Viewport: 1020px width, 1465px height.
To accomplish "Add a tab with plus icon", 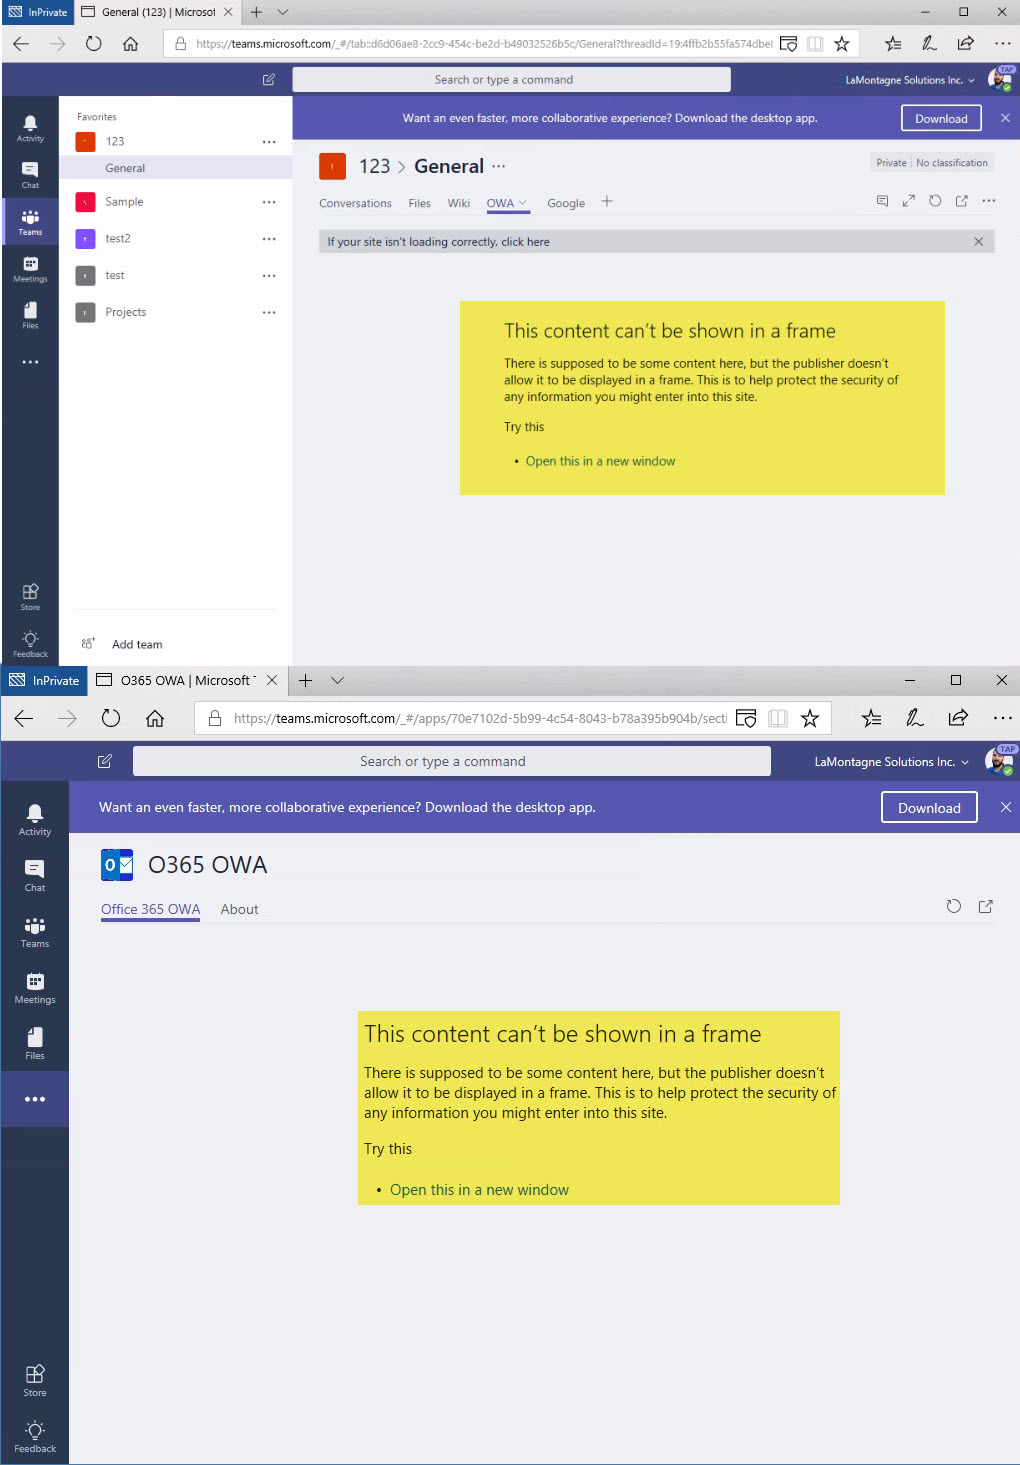I will pyautogui.click(x=607, y=202).
